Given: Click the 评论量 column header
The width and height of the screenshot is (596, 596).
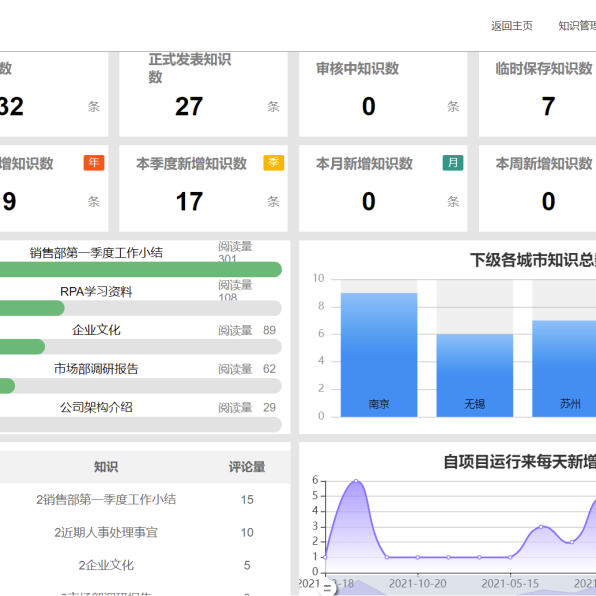Looking at the screenshot, I should [x=247, y=467].
